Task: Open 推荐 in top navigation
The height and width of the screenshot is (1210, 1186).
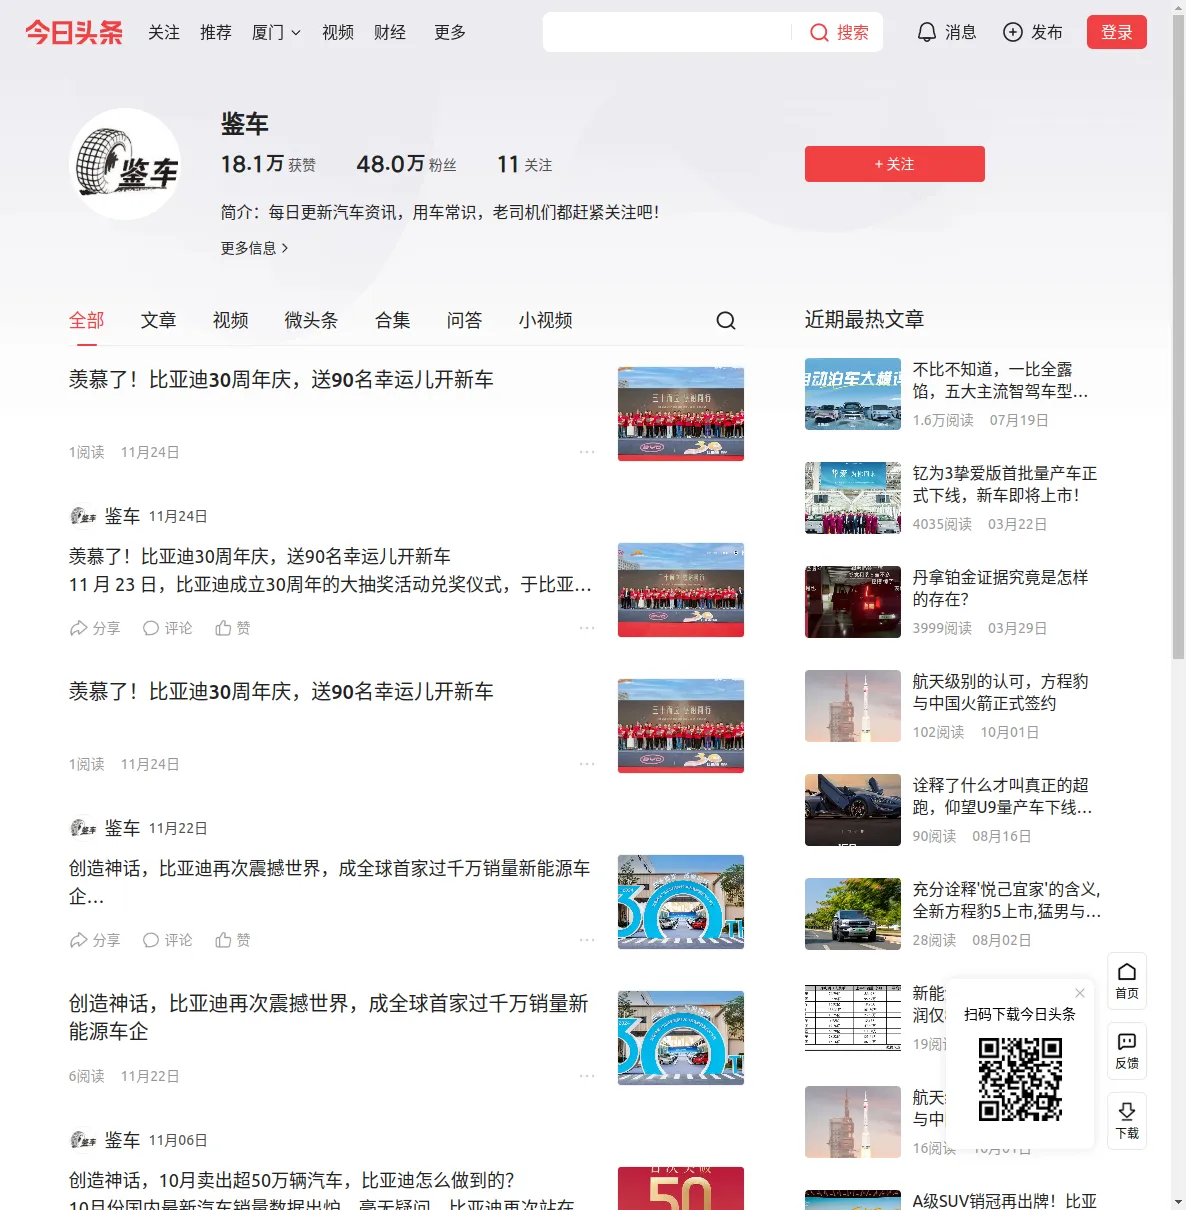Action: tap(216, 32)
